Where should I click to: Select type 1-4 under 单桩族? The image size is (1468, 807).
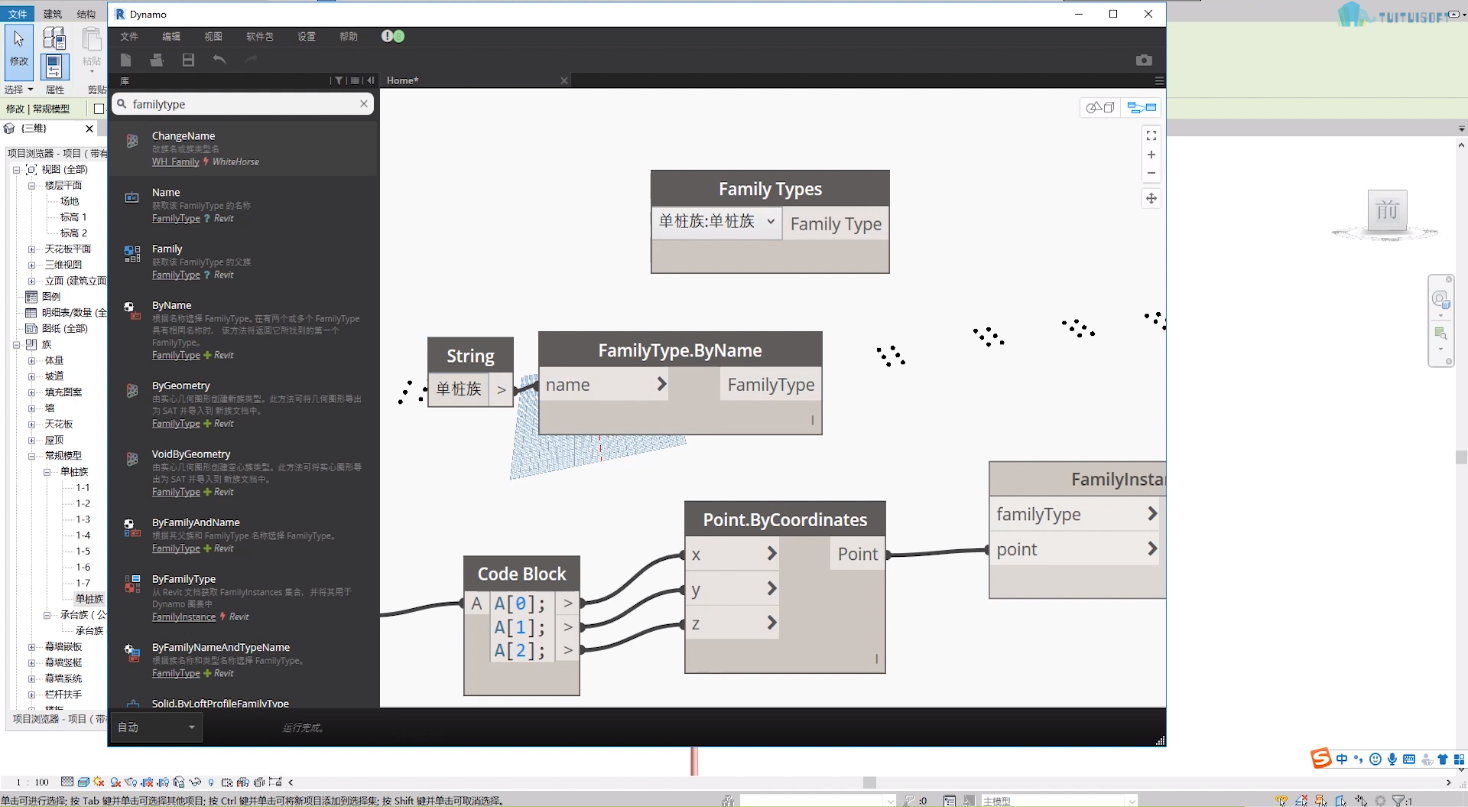point(83,535)
